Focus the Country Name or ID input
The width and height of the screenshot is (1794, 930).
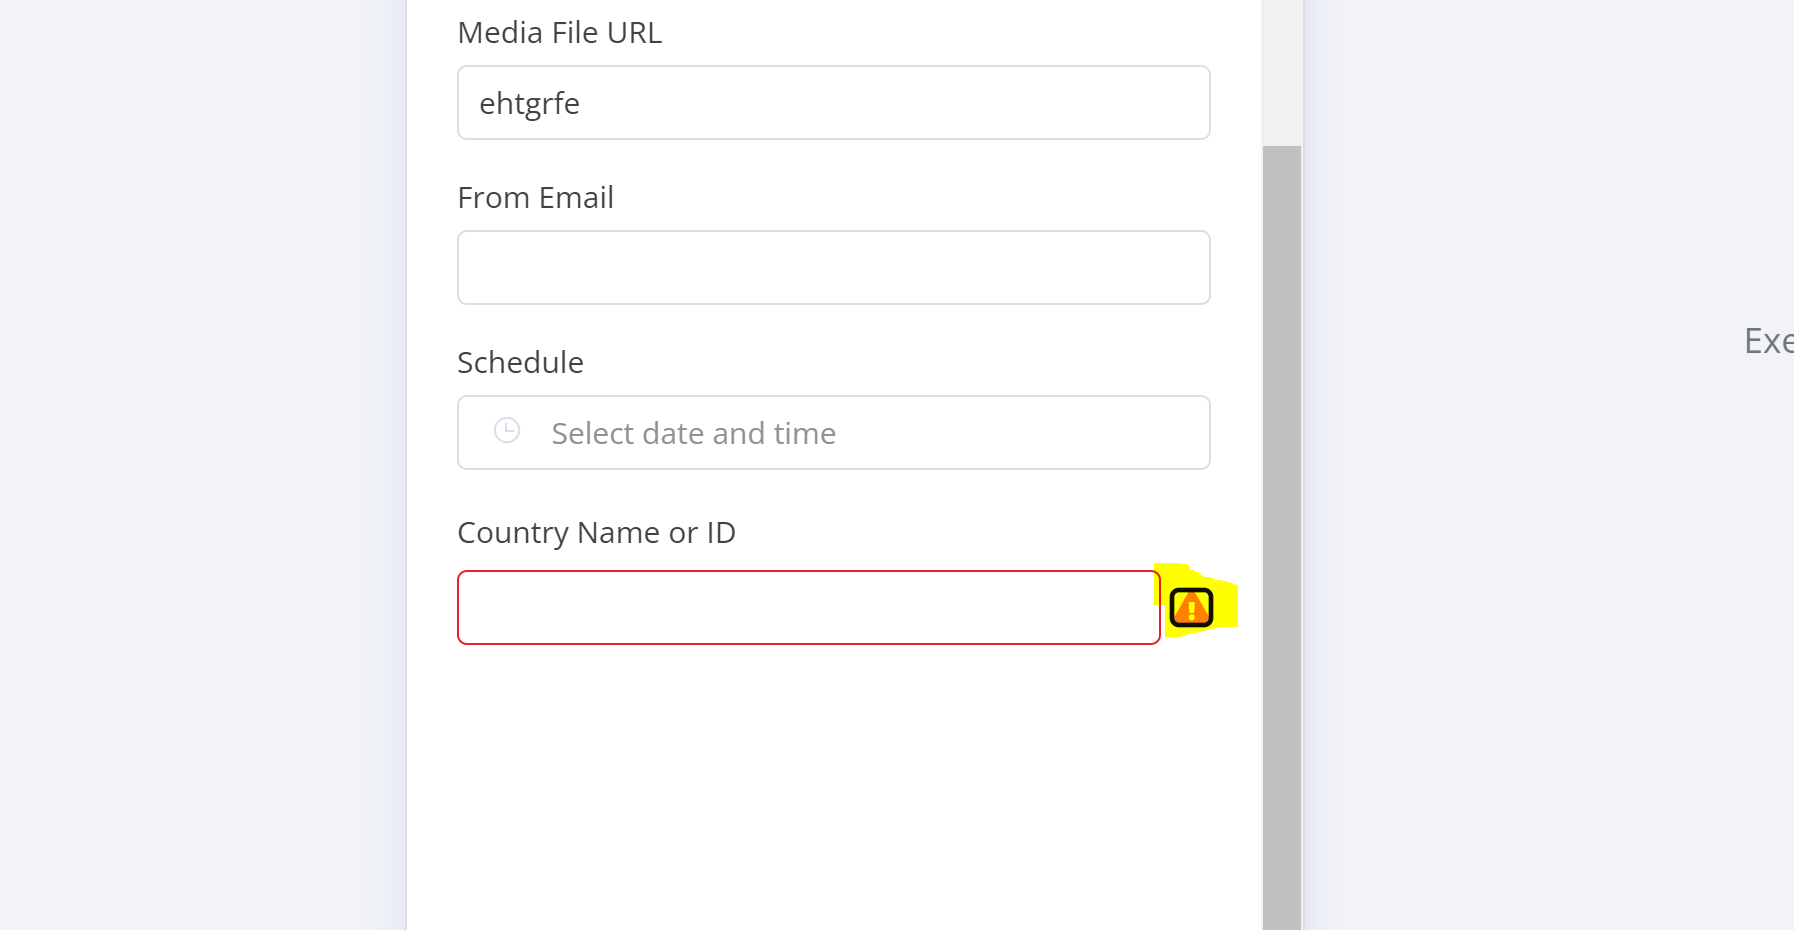click(808, 608)
